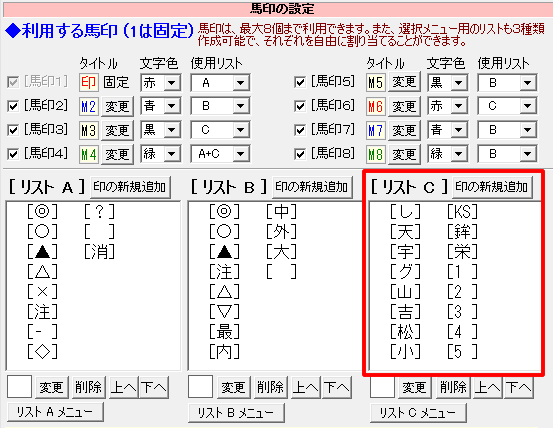This screenshot has width=553, height=428.
Task: Click 変更 button under リスト C
Action: coord(415,387)
